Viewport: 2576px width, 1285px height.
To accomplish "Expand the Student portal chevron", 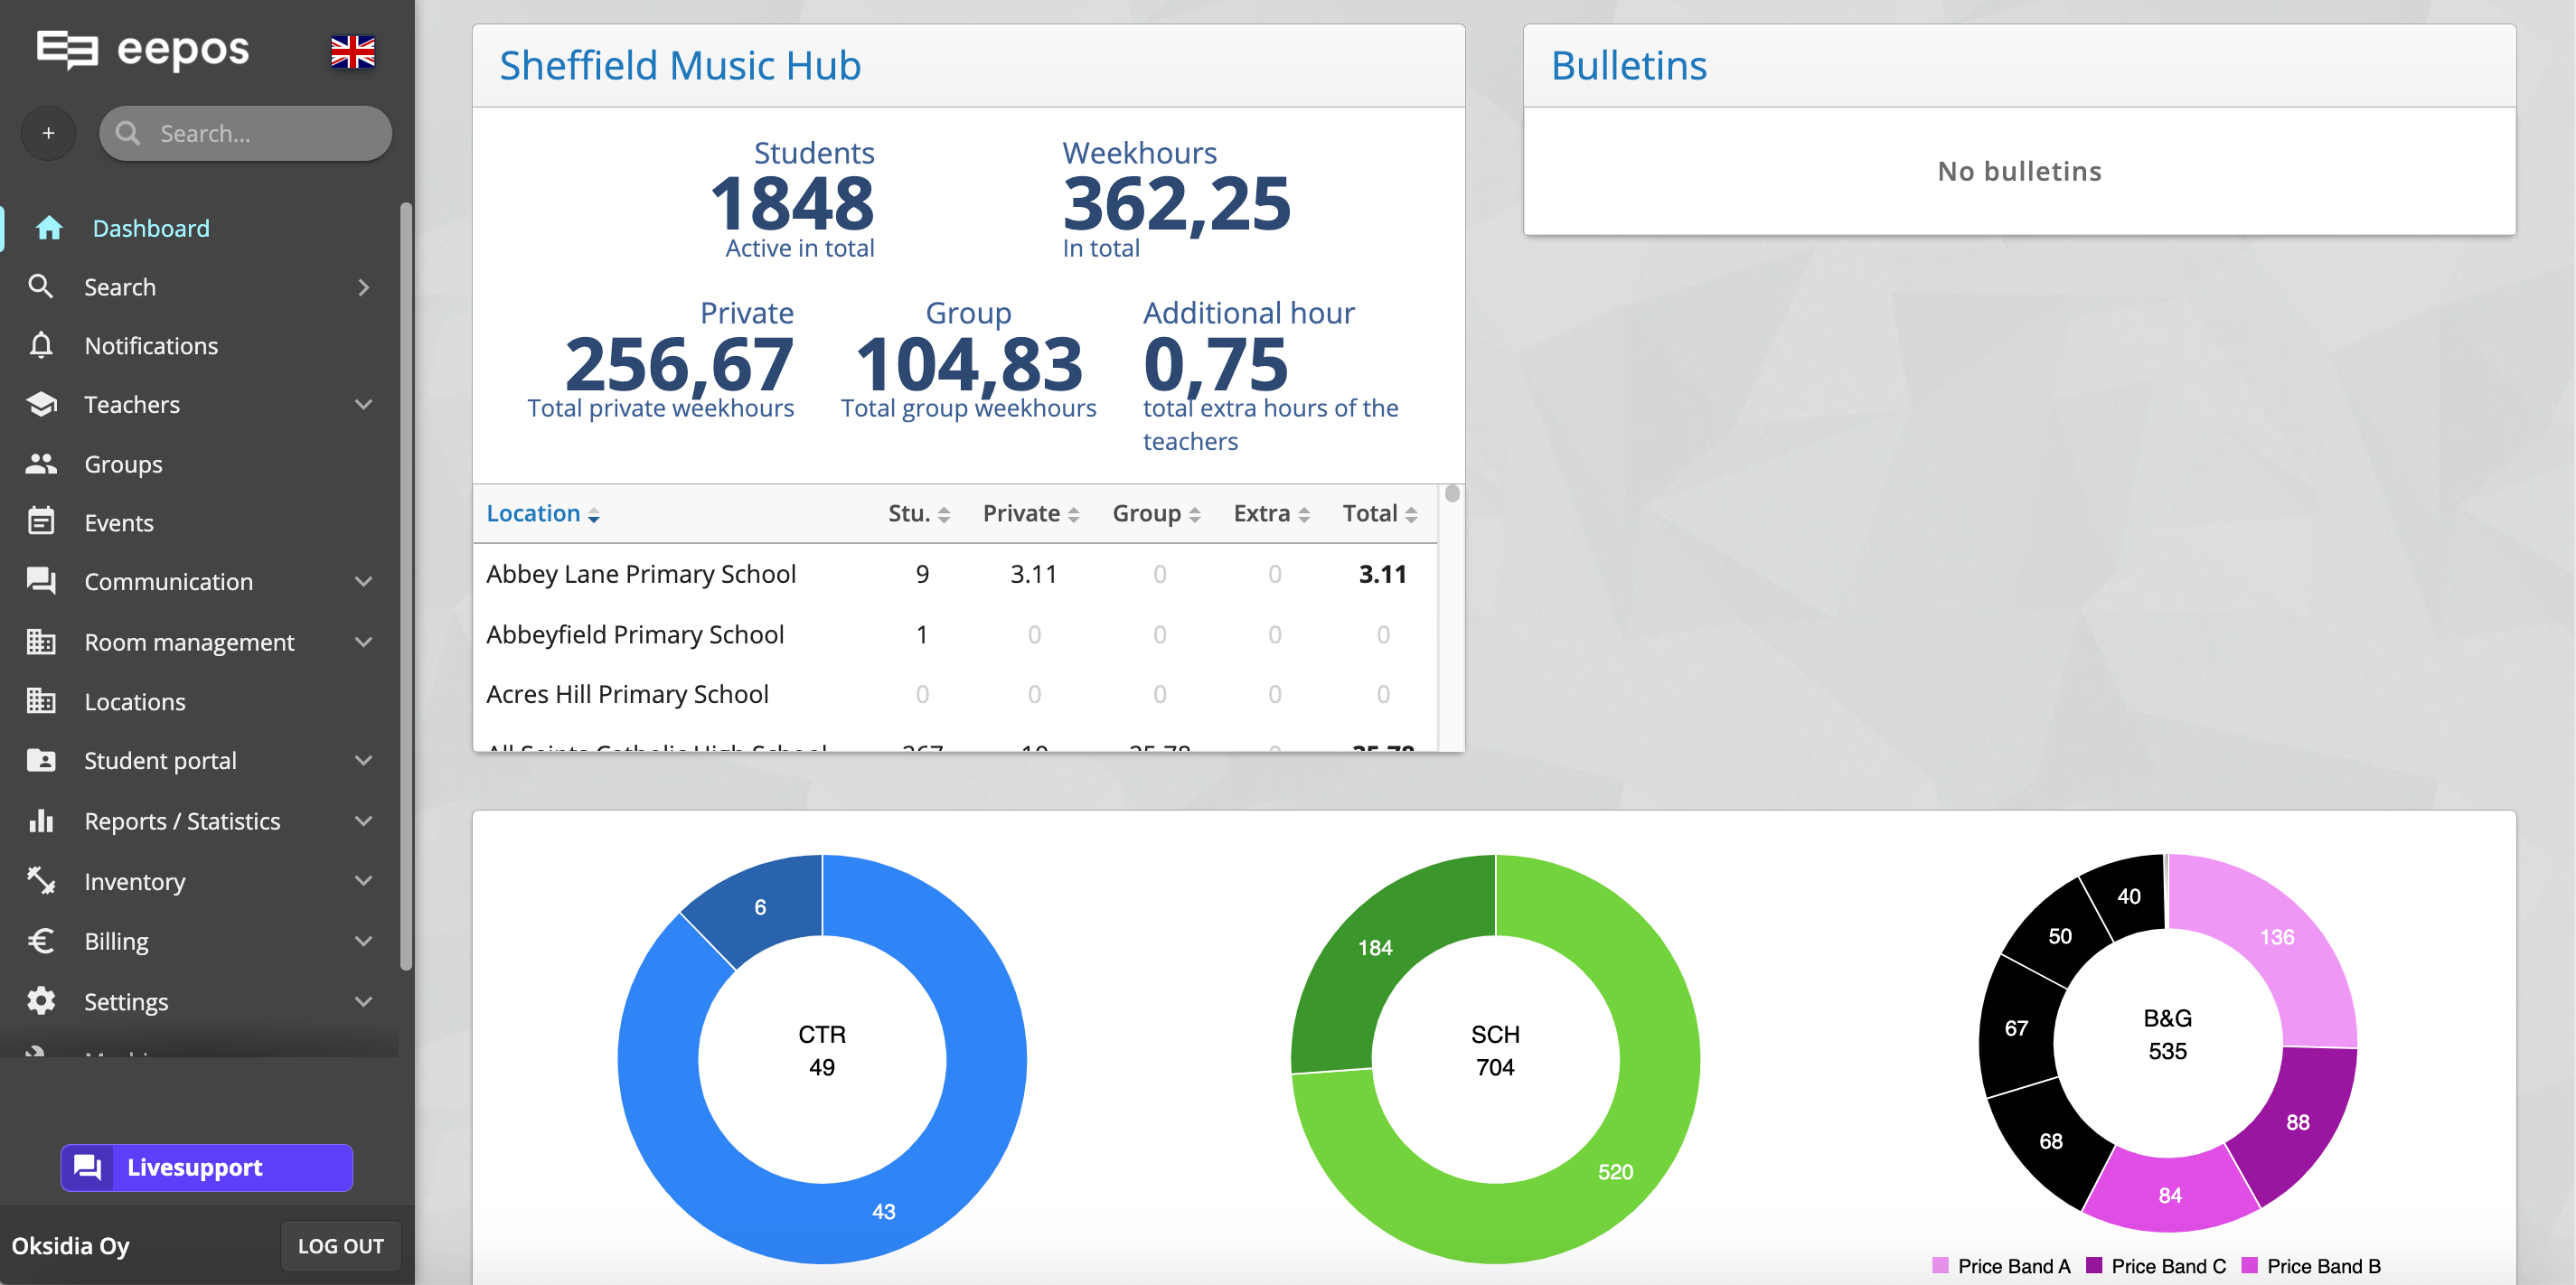I will pos(364,760).
